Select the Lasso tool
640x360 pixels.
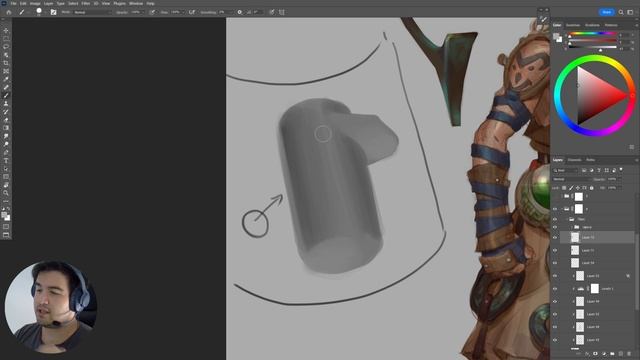6,47
